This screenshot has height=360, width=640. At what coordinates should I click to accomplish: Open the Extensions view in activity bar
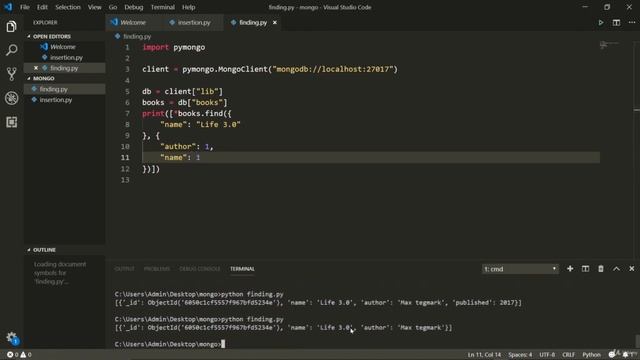pyautogui.click(x=11, y=122)
